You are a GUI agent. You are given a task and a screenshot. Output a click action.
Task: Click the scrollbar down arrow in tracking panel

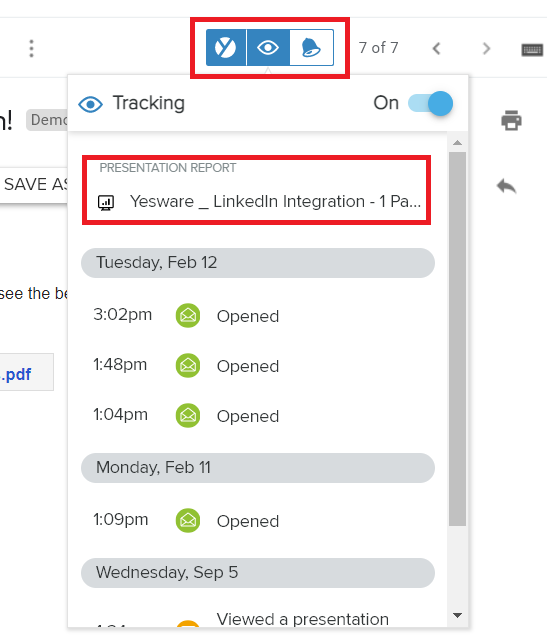tap(457, 615)
